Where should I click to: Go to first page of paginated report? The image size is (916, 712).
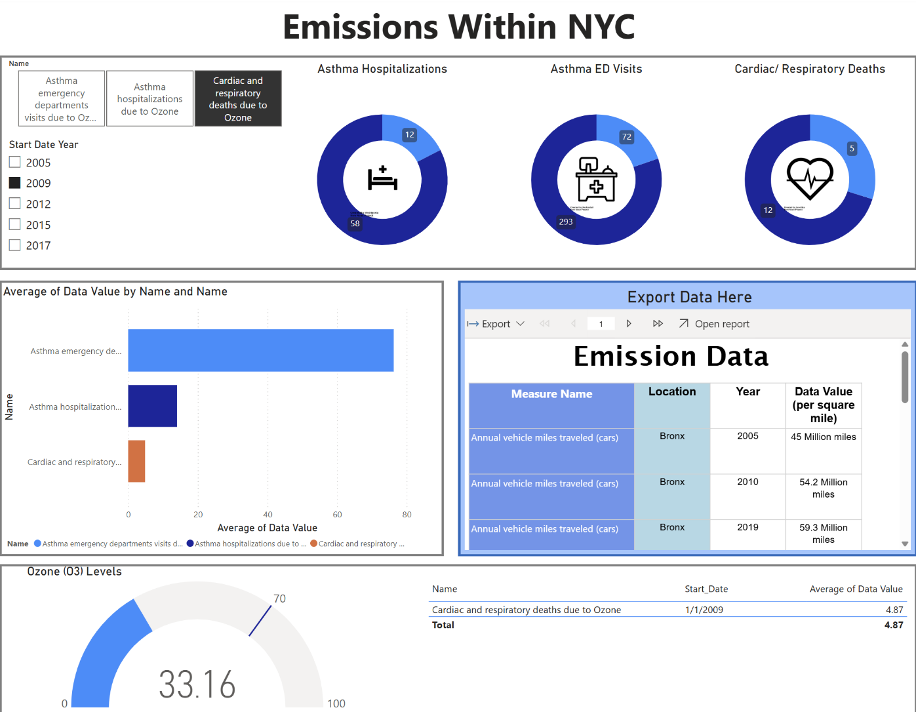[544, 324]
